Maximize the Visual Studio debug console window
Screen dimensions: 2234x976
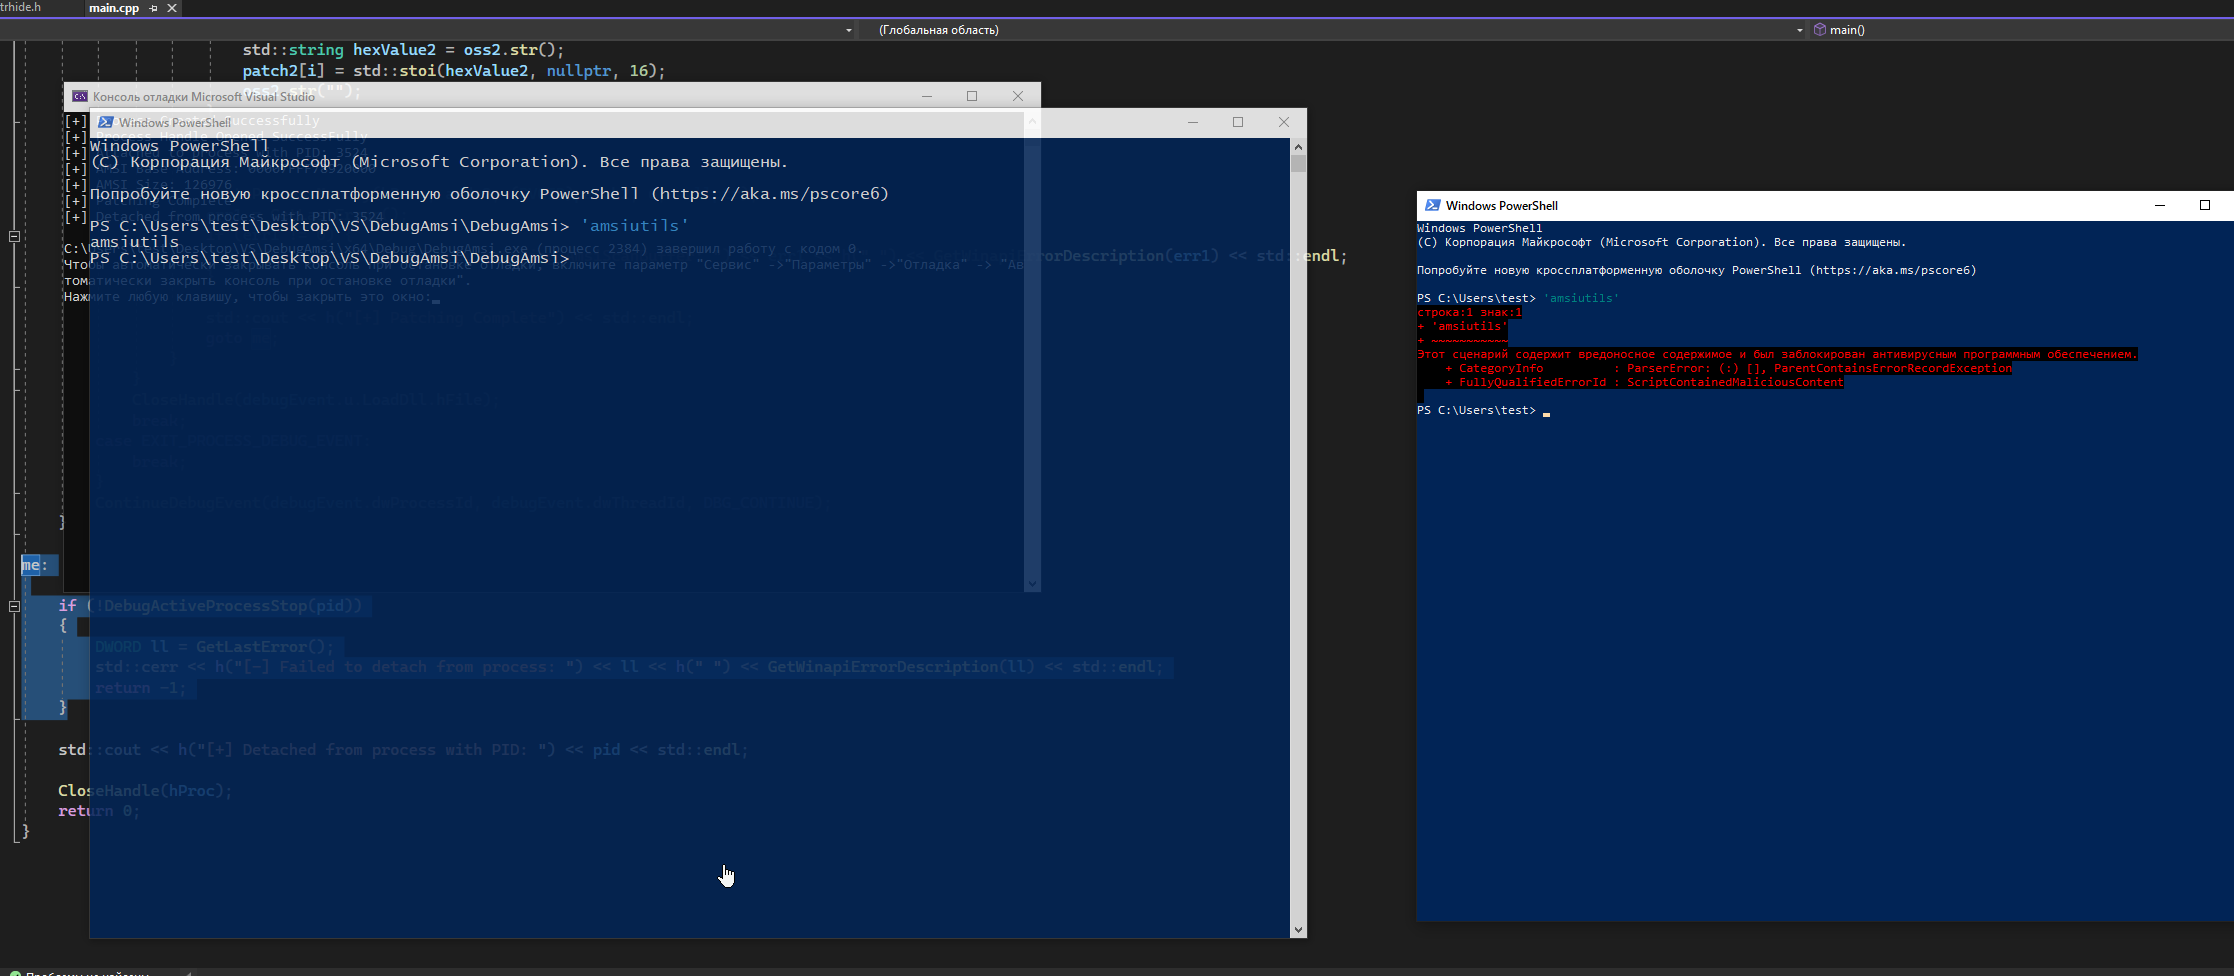(x=972, y=96)
